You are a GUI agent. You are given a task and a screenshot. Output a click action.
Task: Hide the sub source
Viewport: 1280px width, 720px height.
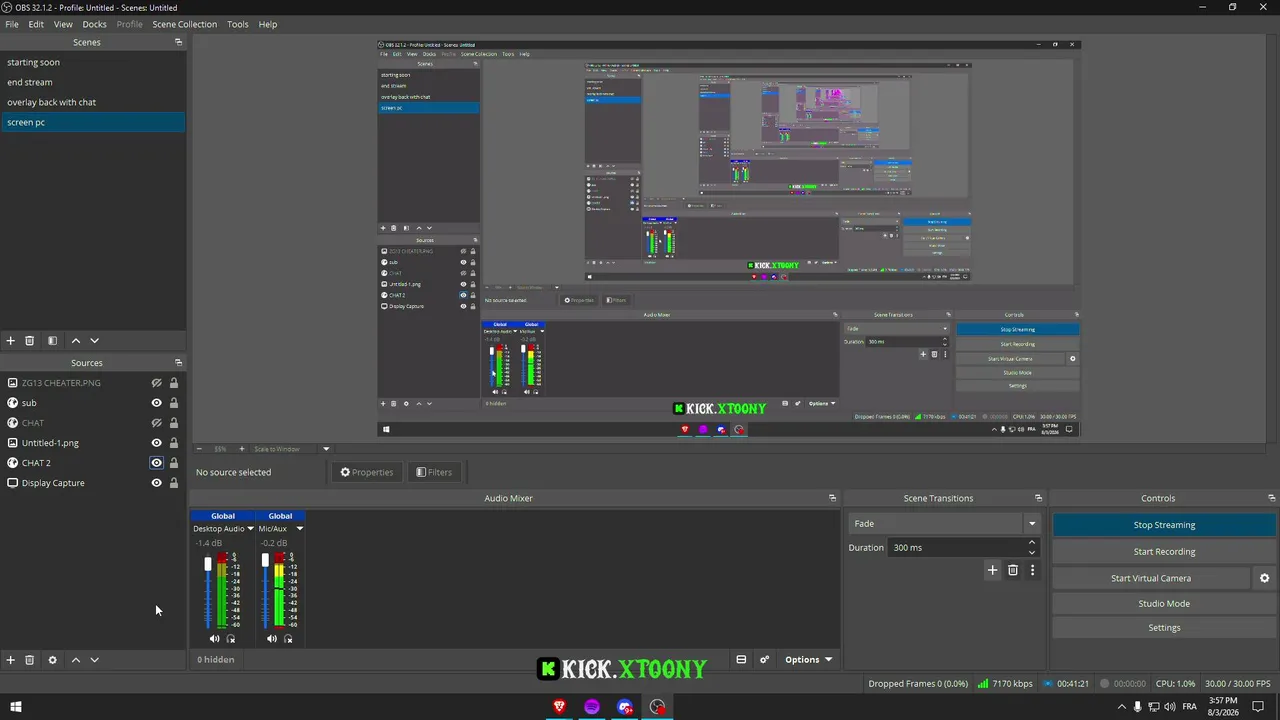click(156, 403)
